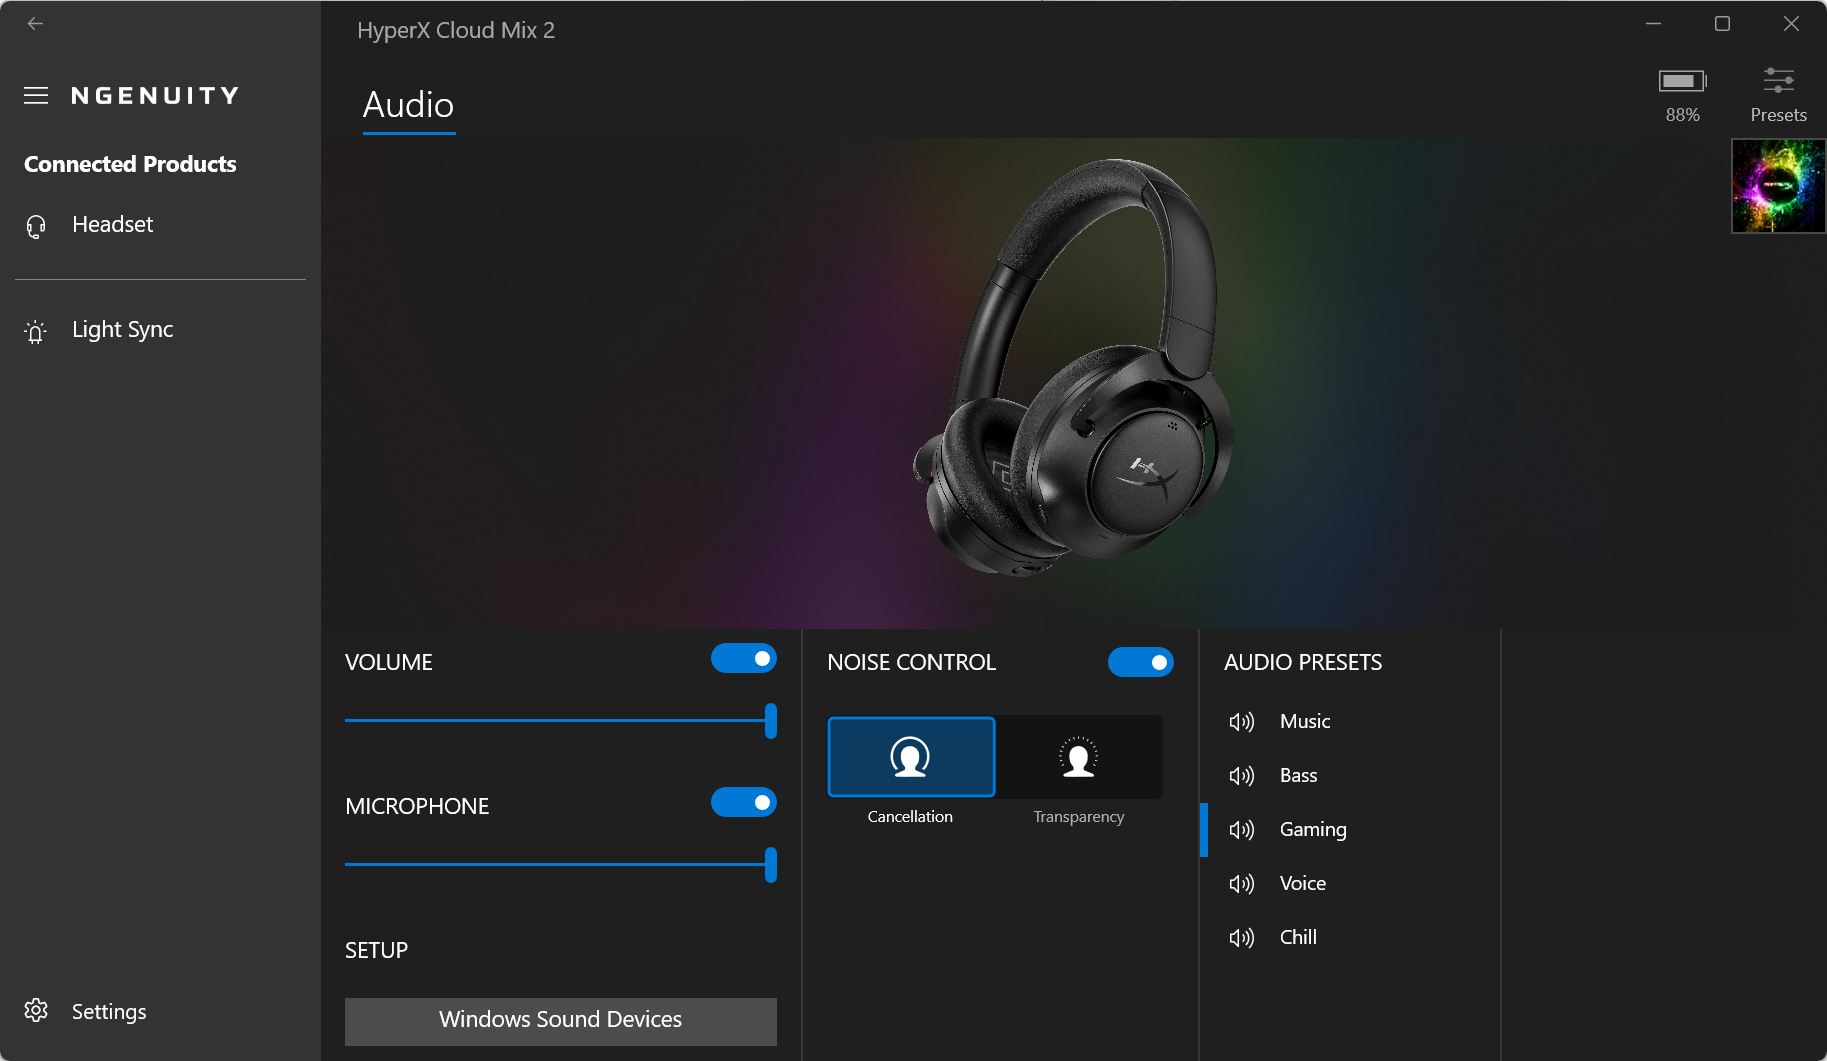Image resolution: width=1827 pixels, height=1061 pixels.
Task: Click speaker icon beside Chill preset
Action: [x=1241, y=938]
